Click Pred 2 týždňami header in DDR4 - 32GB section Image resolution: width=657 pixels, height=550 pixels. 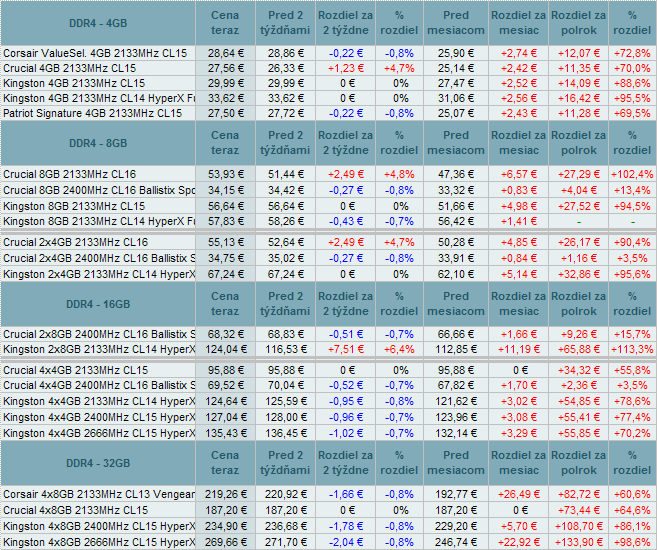[285, 463]
